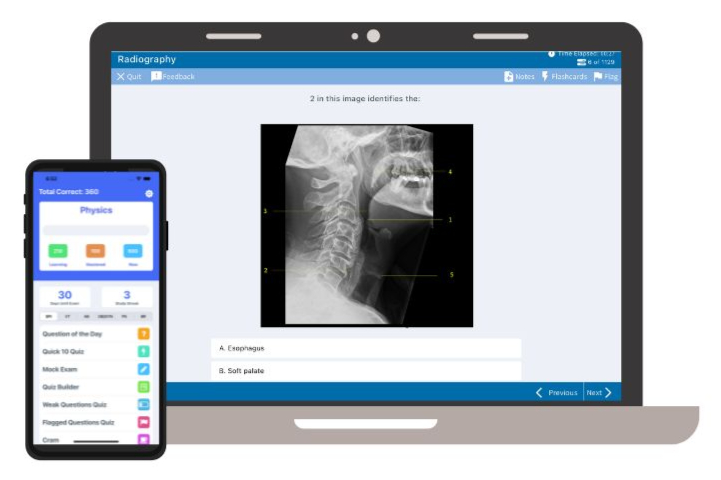Flag this question

point(606,76)
